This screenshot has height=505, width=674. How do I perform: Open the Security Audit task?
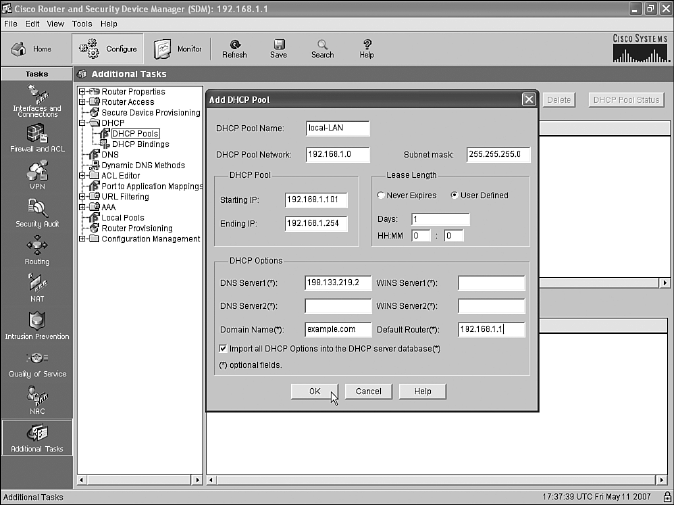(37, 213)
